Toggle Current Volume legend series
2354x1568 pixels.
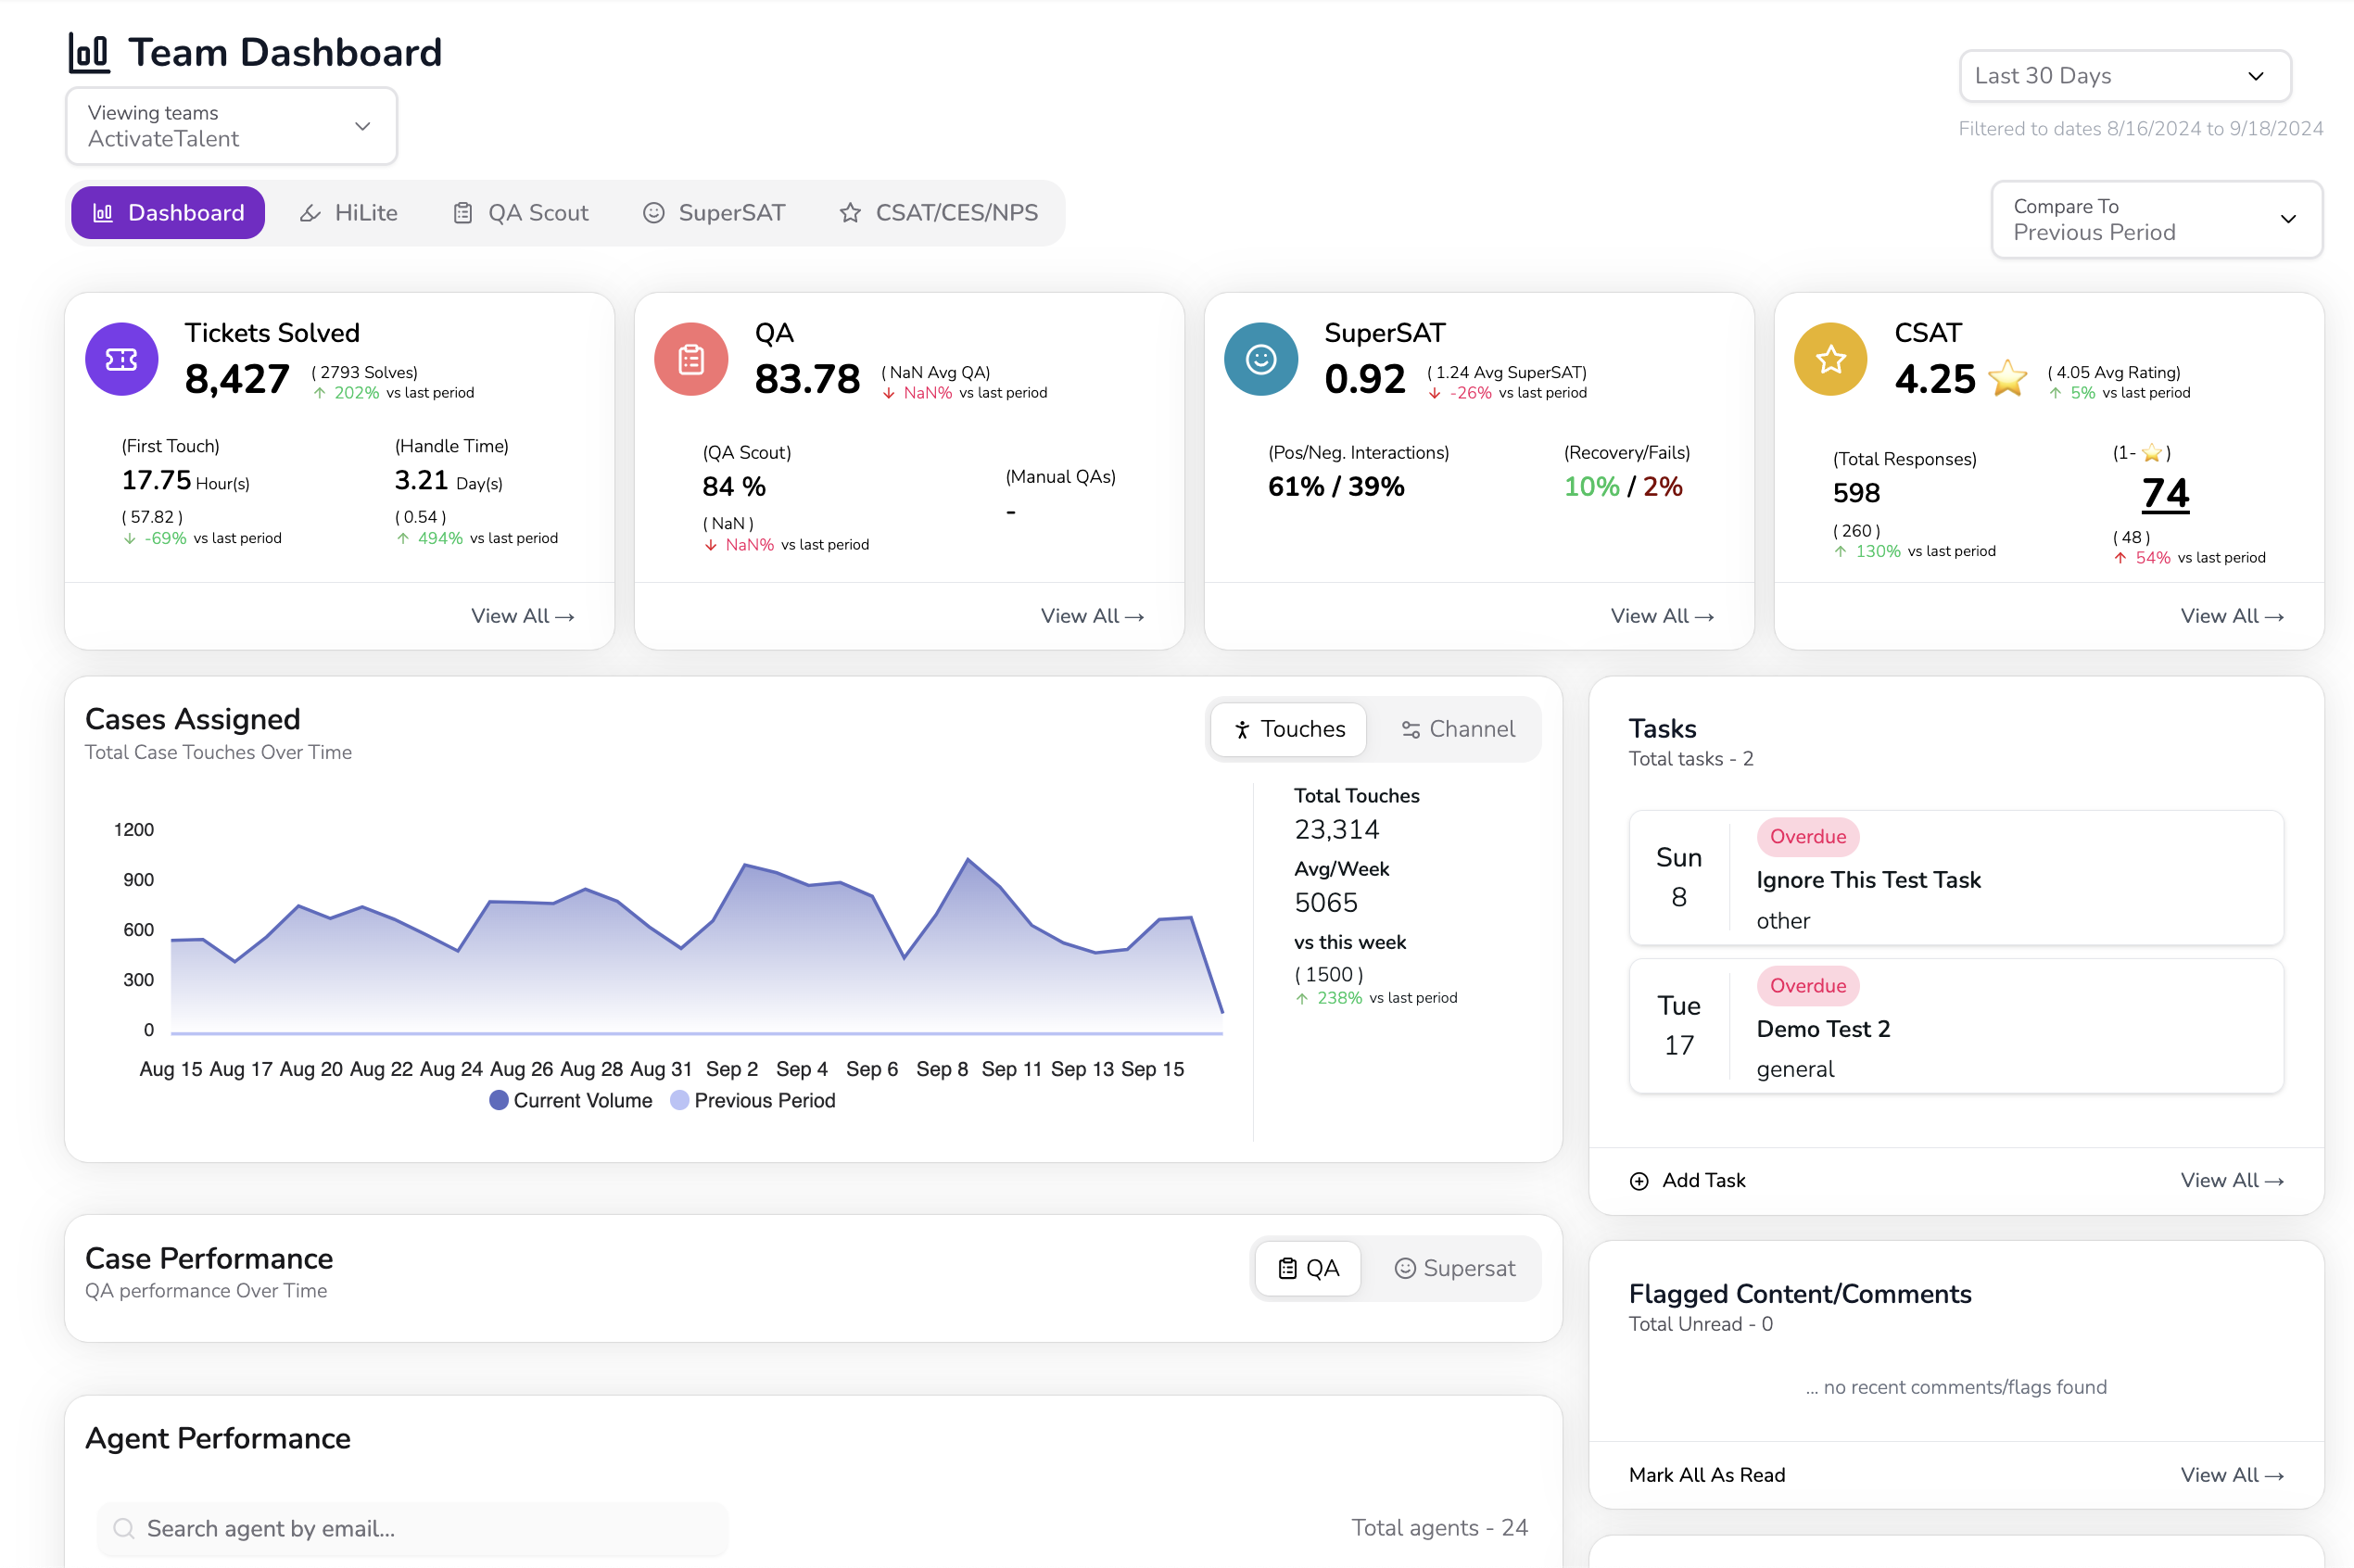[x=571, y=1100]
